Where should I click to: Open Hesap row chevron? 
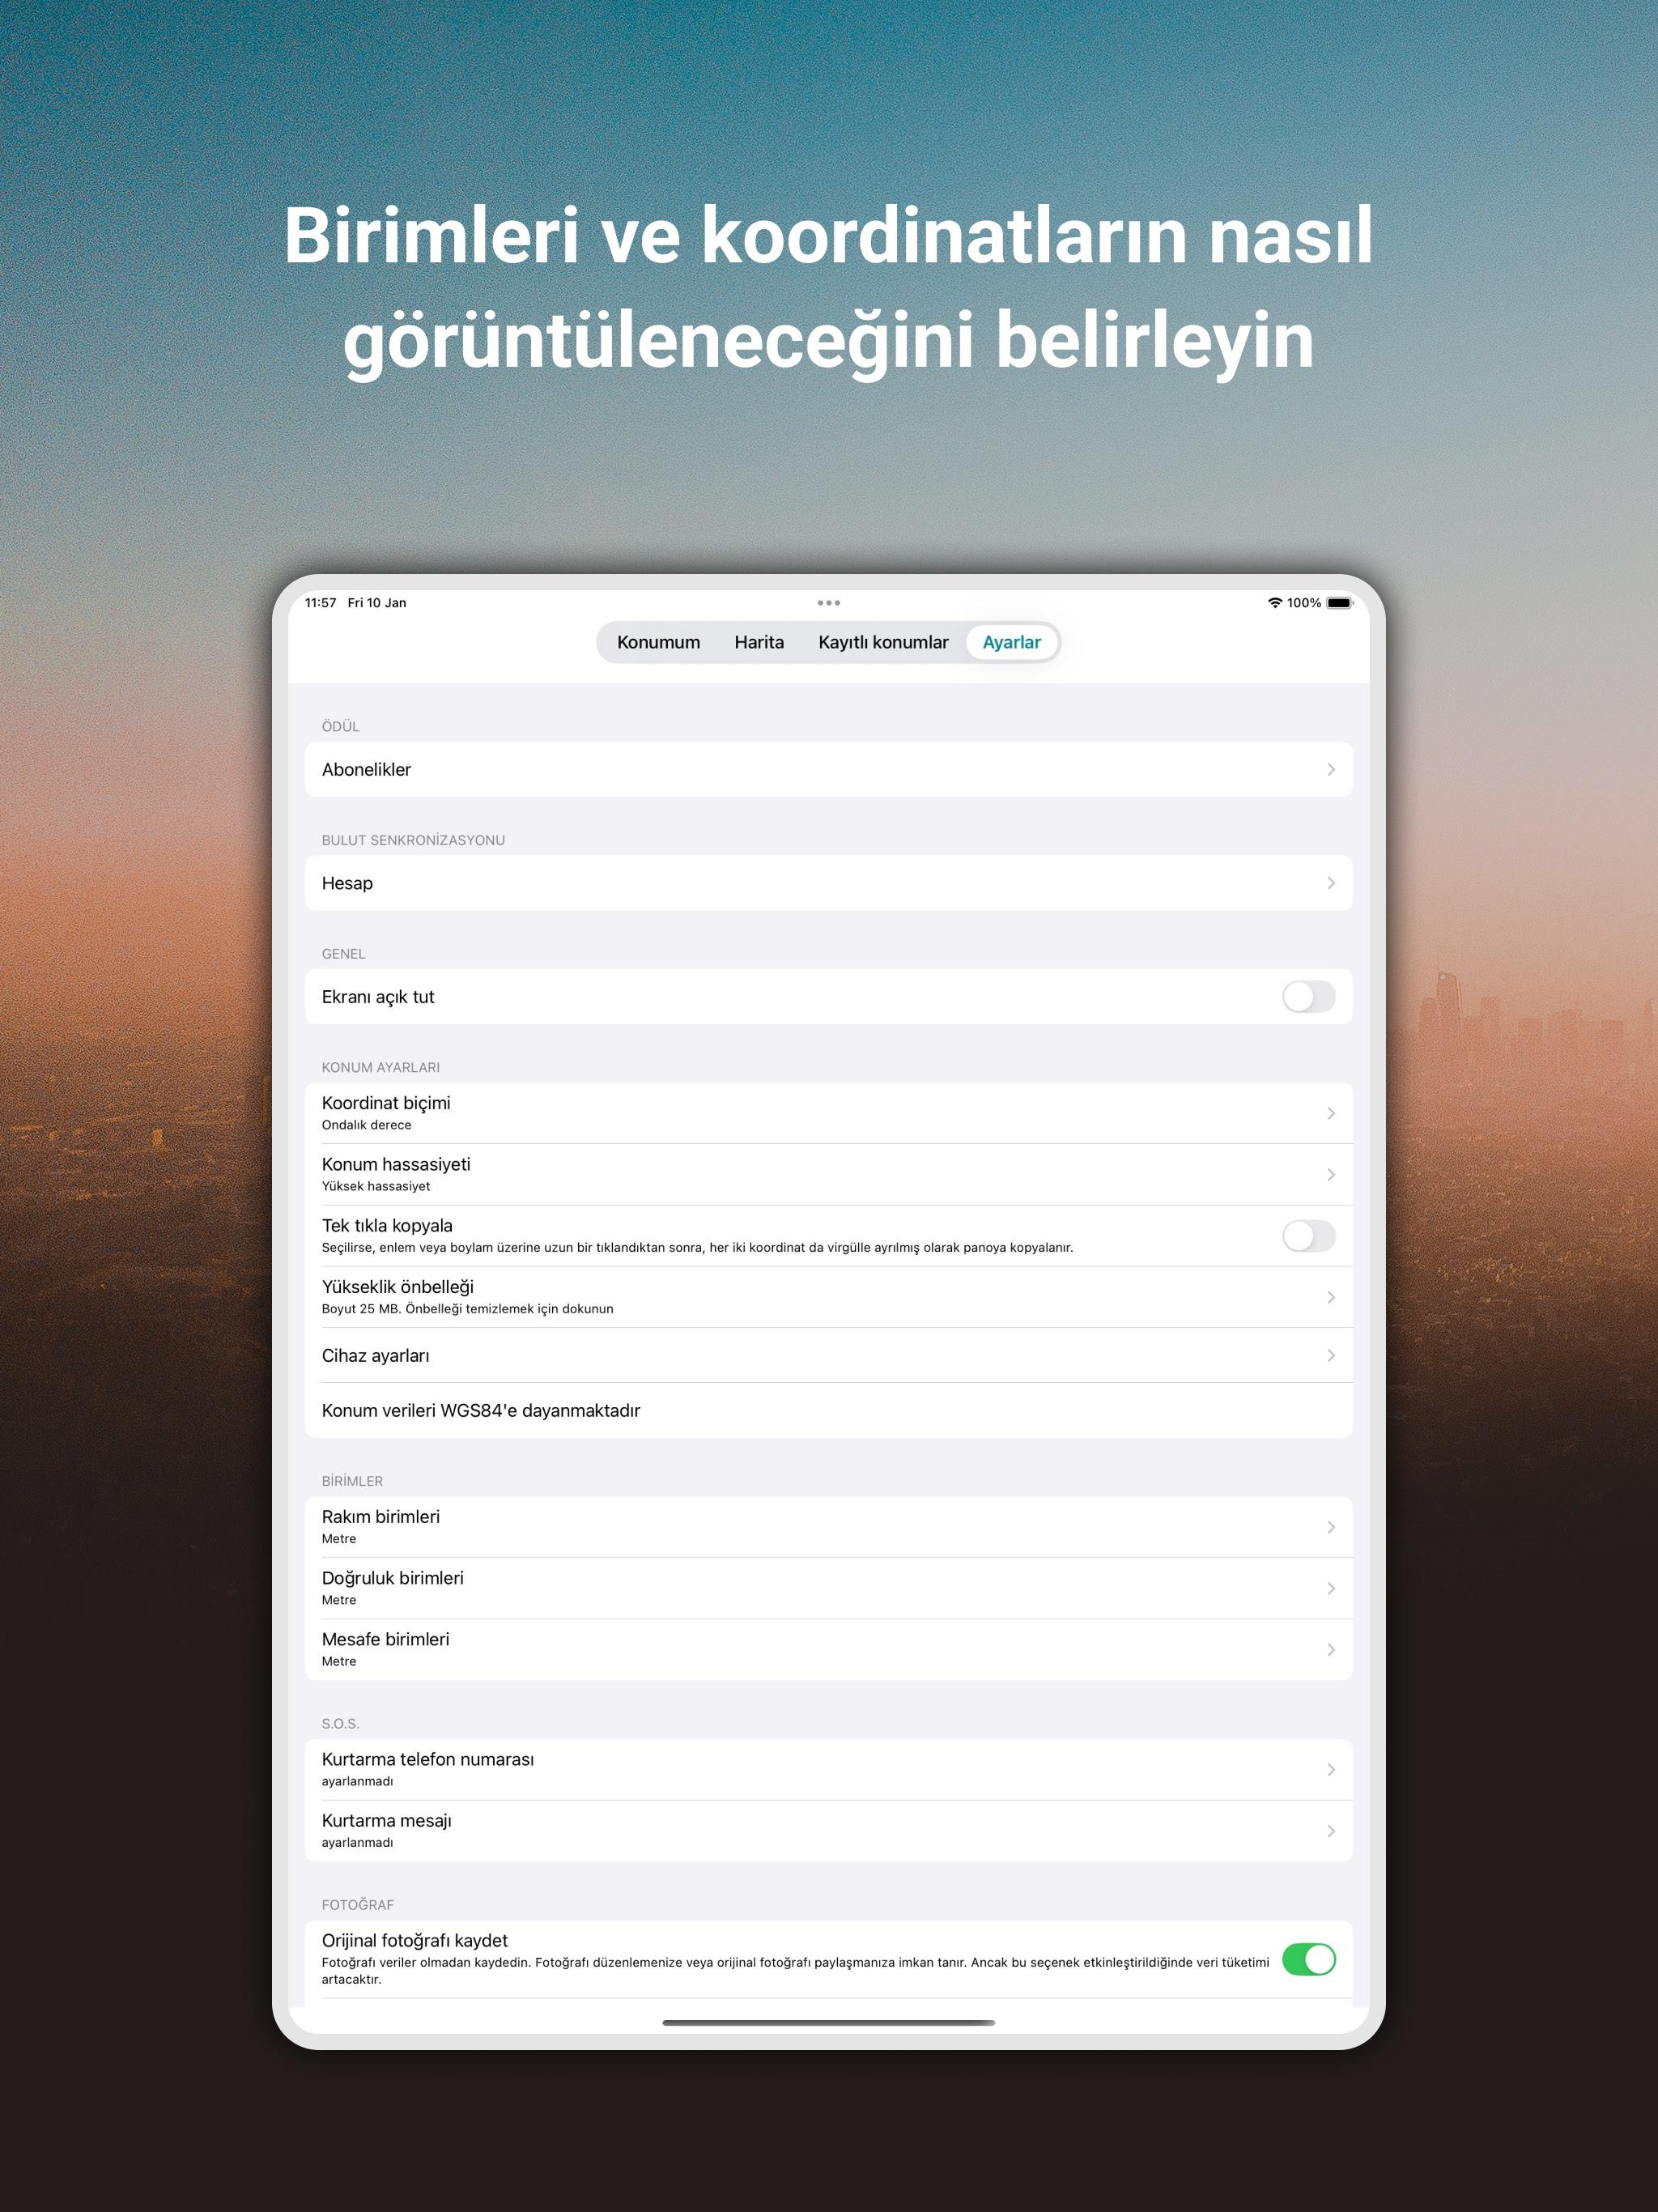coord(1330,883)
